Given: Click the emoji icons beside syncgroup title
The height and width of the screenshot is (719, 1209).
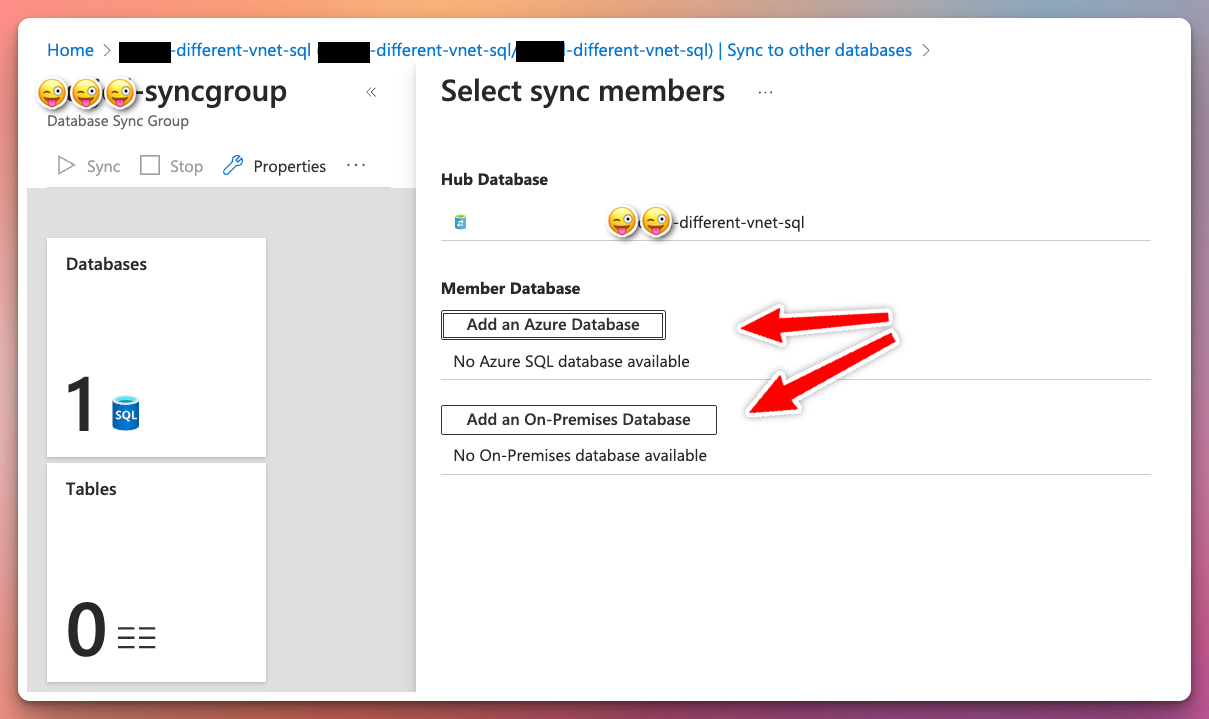Looking at the screenshot, I should coord(86,93).
